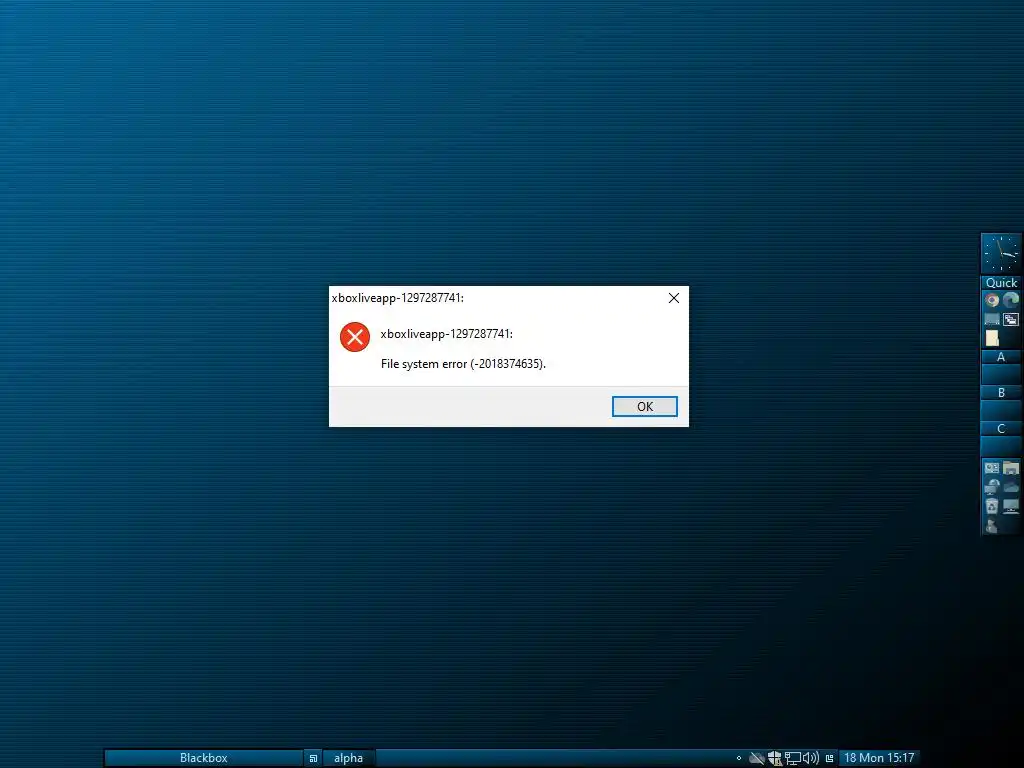
Task: Open the windows switcher icon in Quick panel
Action: 1011,319
